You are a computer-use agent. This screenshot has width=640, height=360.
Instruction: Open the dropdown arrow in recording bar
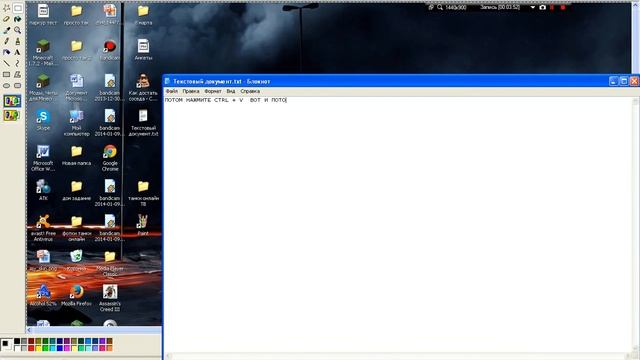point(533,7)
